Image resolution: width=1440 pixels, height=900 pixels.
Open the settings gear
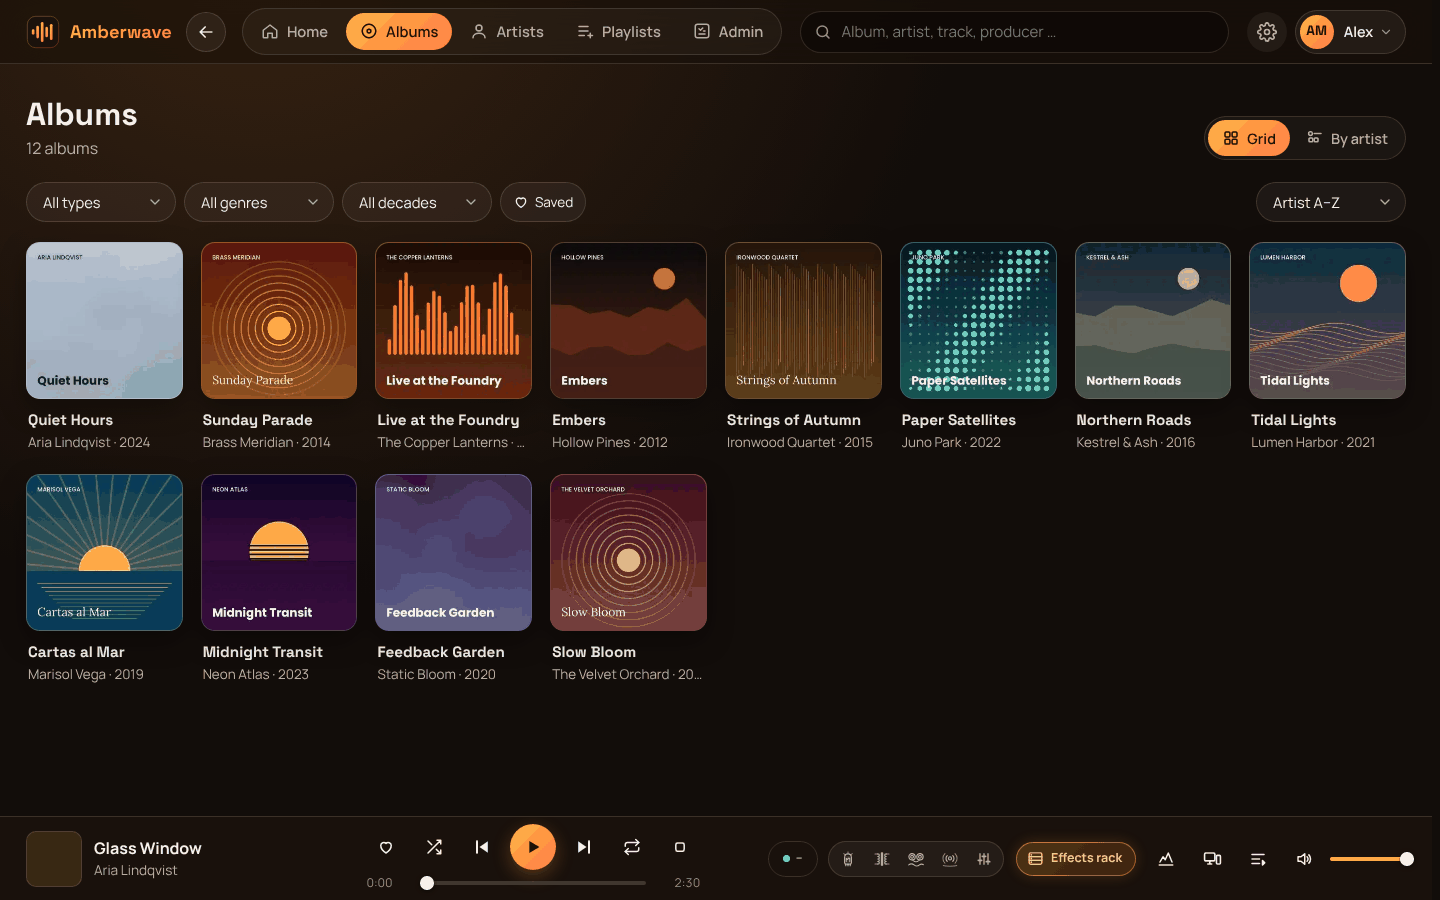coord(1267,32)
